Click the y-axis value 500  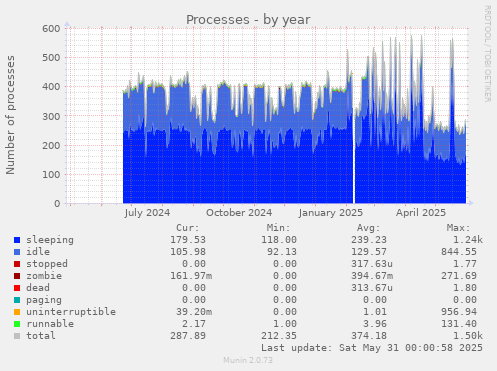pos(51,58)
